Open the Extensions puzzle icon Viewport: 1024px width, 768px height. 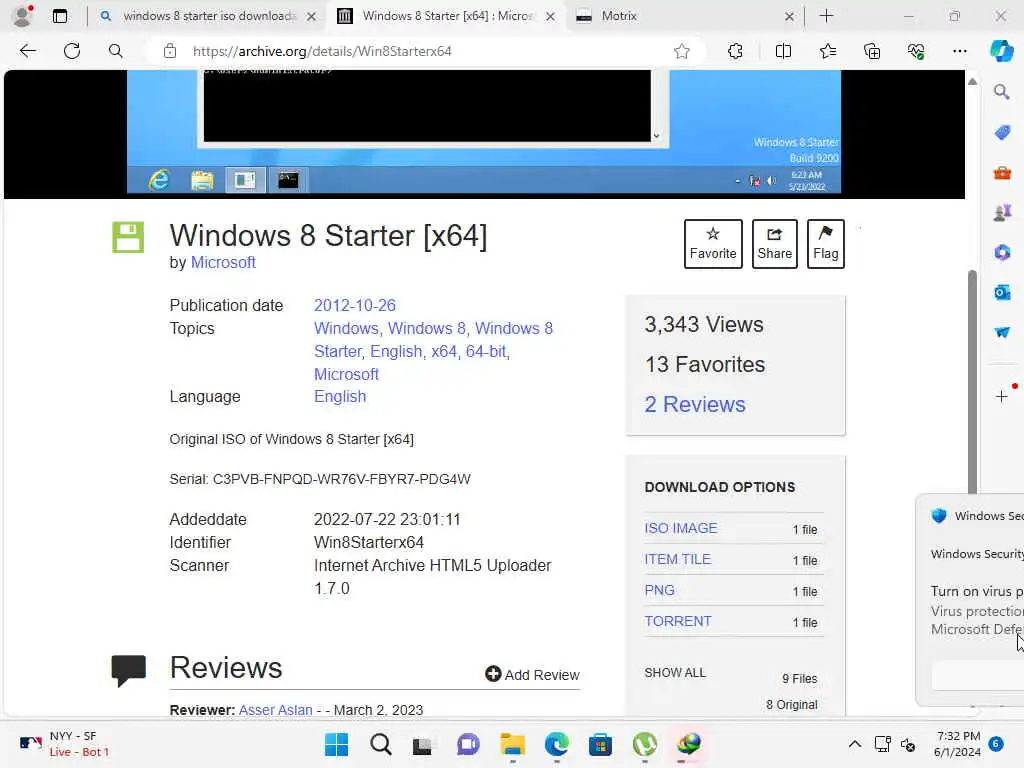click(735, 51)
